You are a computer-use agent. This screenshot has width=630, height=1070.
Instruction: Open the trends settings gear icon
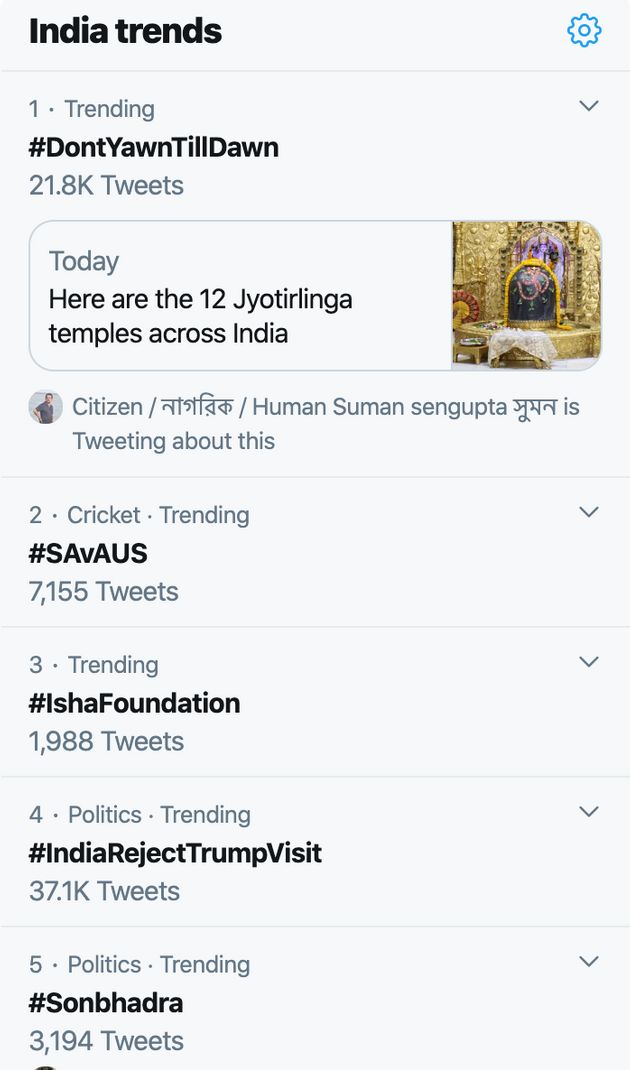[584, 30]
